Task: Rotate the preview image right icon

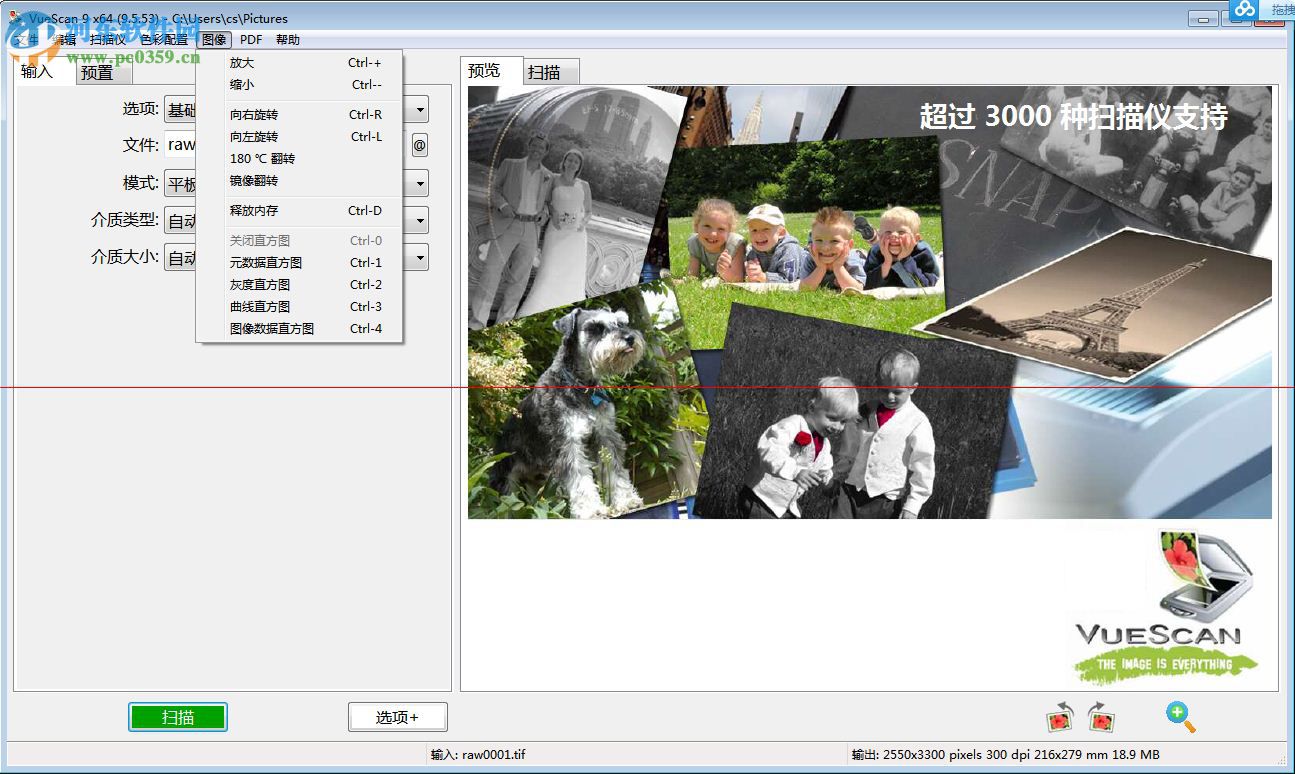Action: pos(1101,716)
